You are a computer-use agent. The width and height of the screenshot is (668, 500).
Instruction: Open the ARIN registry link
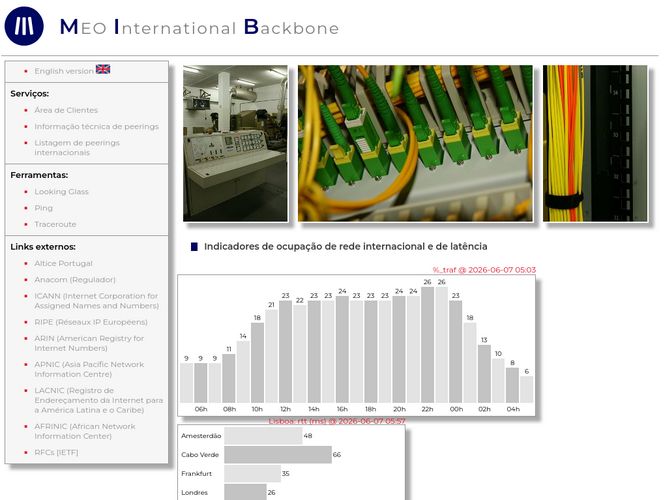[x=89, y=343]
